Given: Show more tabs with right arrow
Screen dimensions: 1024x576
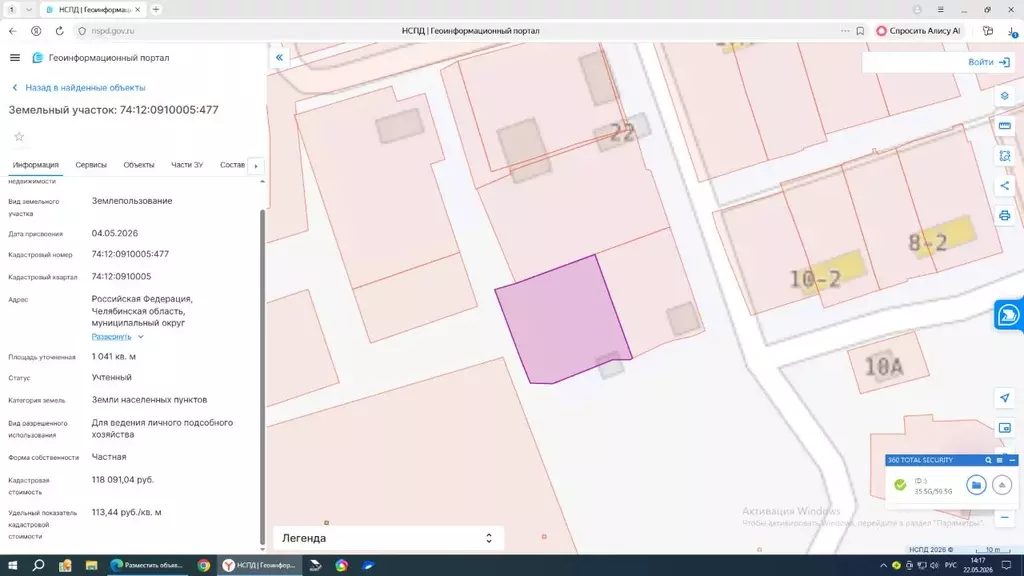Looking at the screenshot, I should 256,166.
